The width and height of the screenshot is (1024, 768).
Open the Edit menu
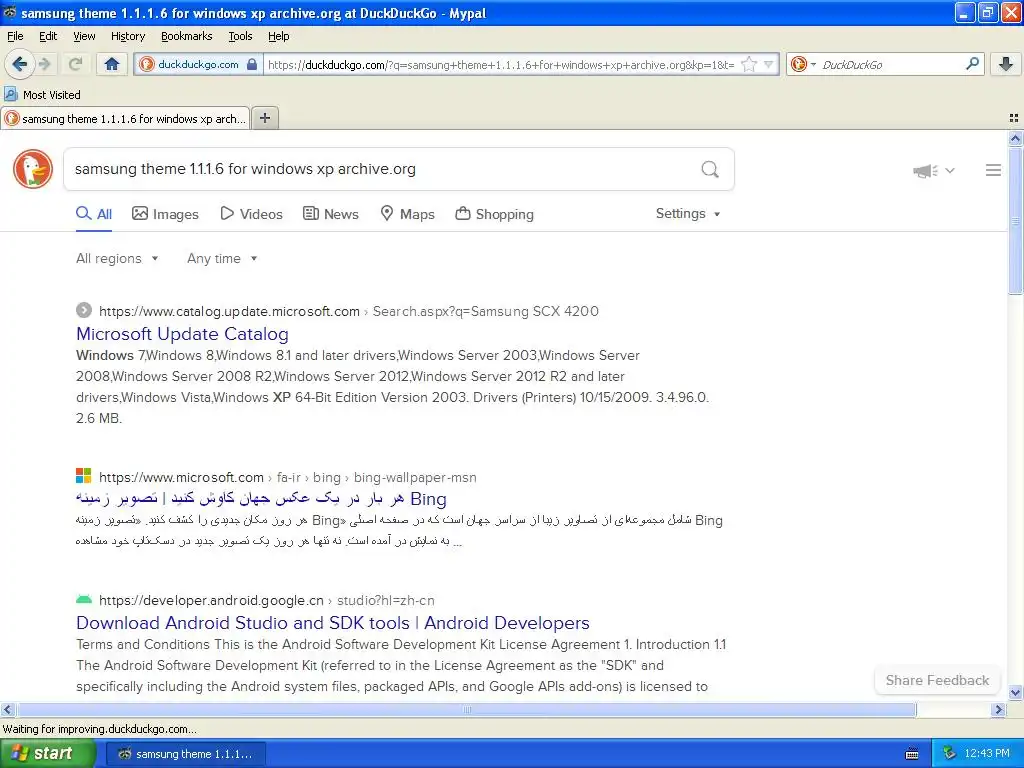(48, 36)
